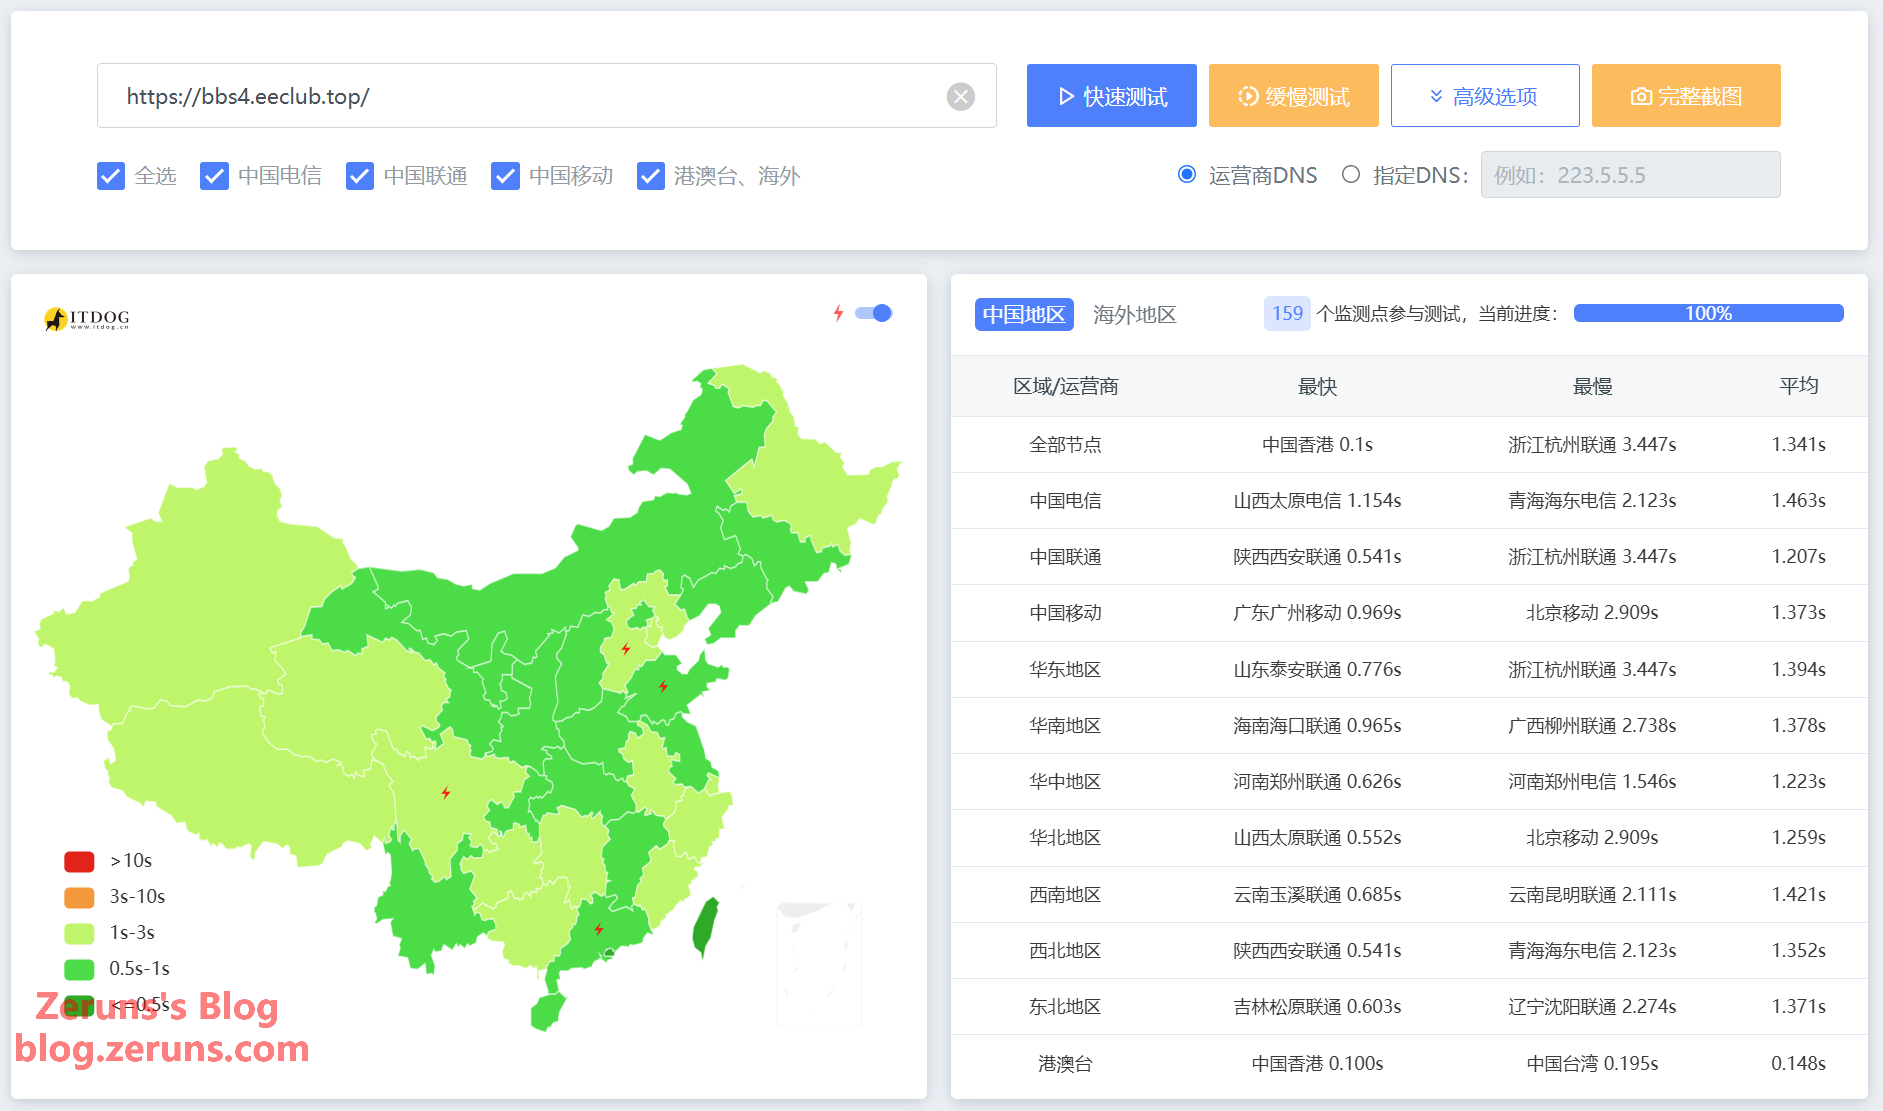Click the lightning marker on Shandong province
The image size is (1883, 1111).
663,686
